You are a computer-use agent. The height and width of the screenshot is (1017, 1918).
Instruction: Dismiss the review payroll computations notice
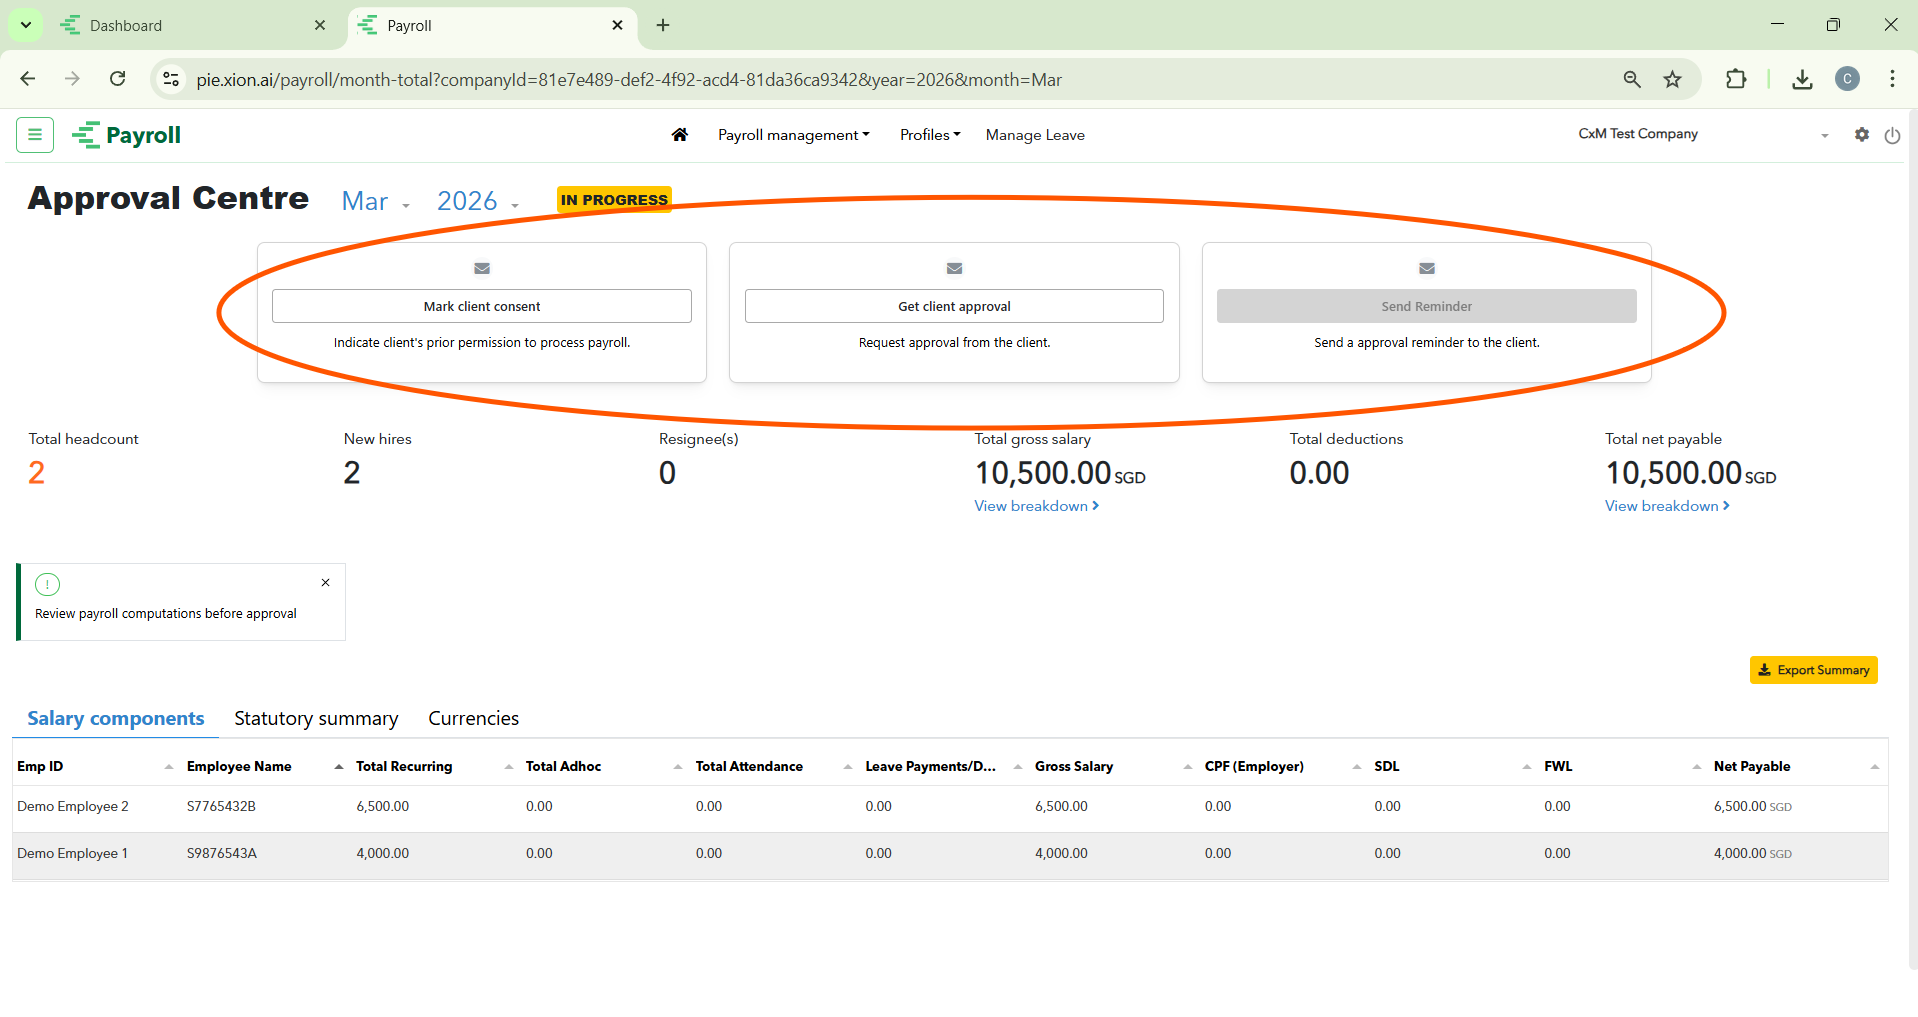point(325,583)
